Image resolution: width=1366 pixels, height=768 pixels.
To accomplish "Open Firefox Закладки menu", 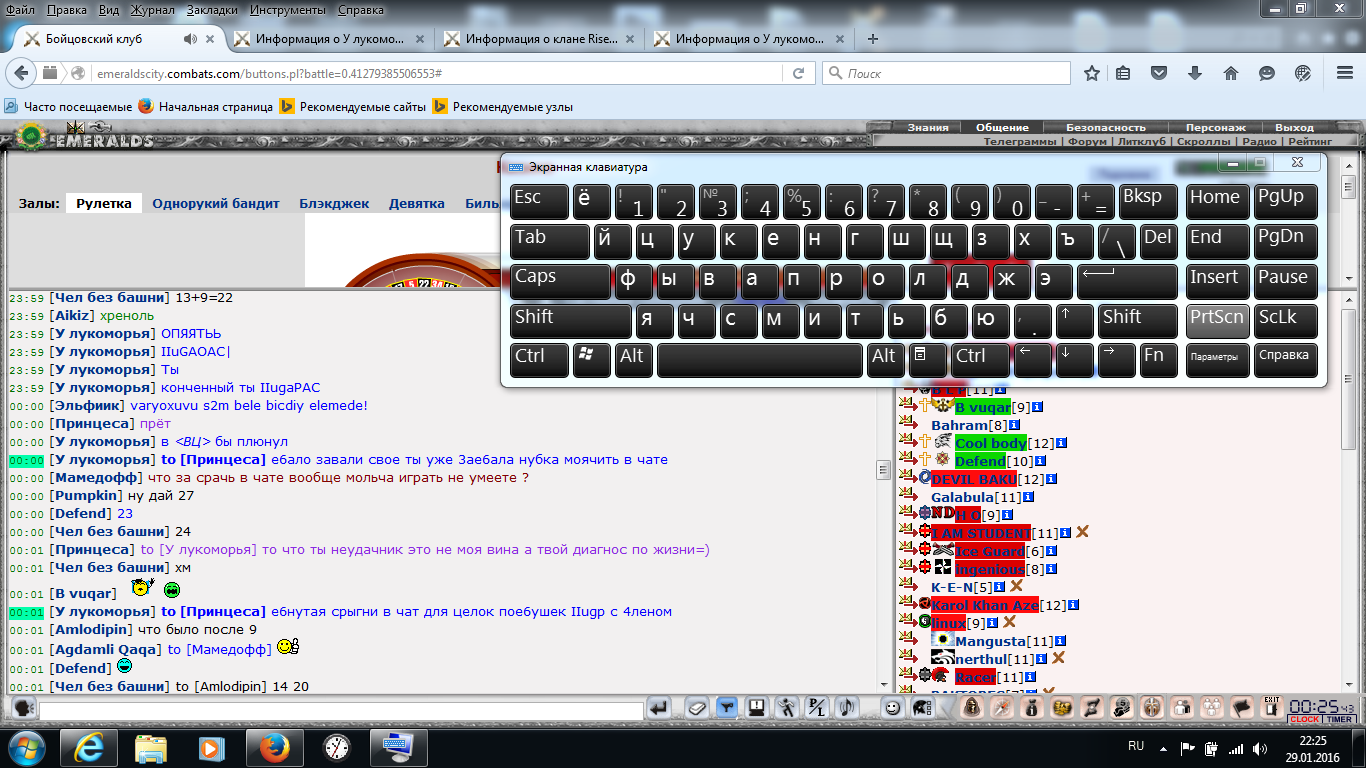I will point(213,10).
